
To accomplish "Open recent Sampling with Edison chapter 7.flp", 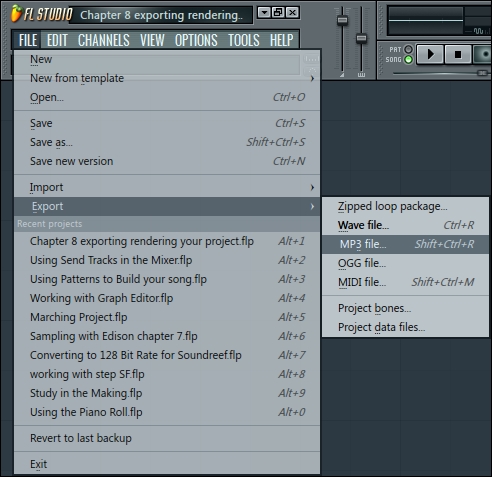I will [167, 336].
